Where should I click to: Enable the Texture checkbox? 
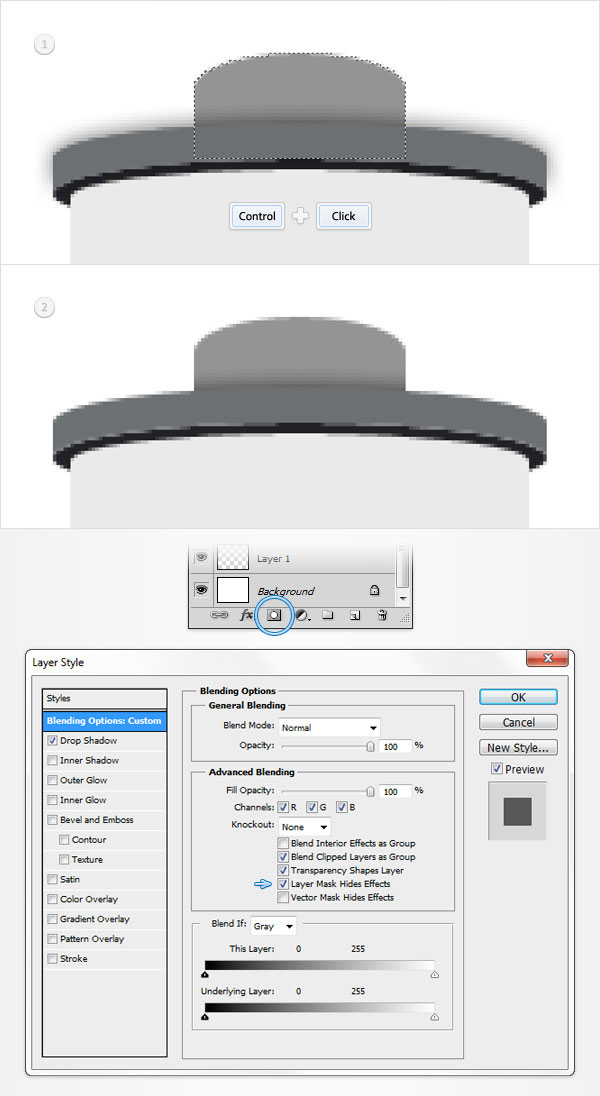point(64,859)
